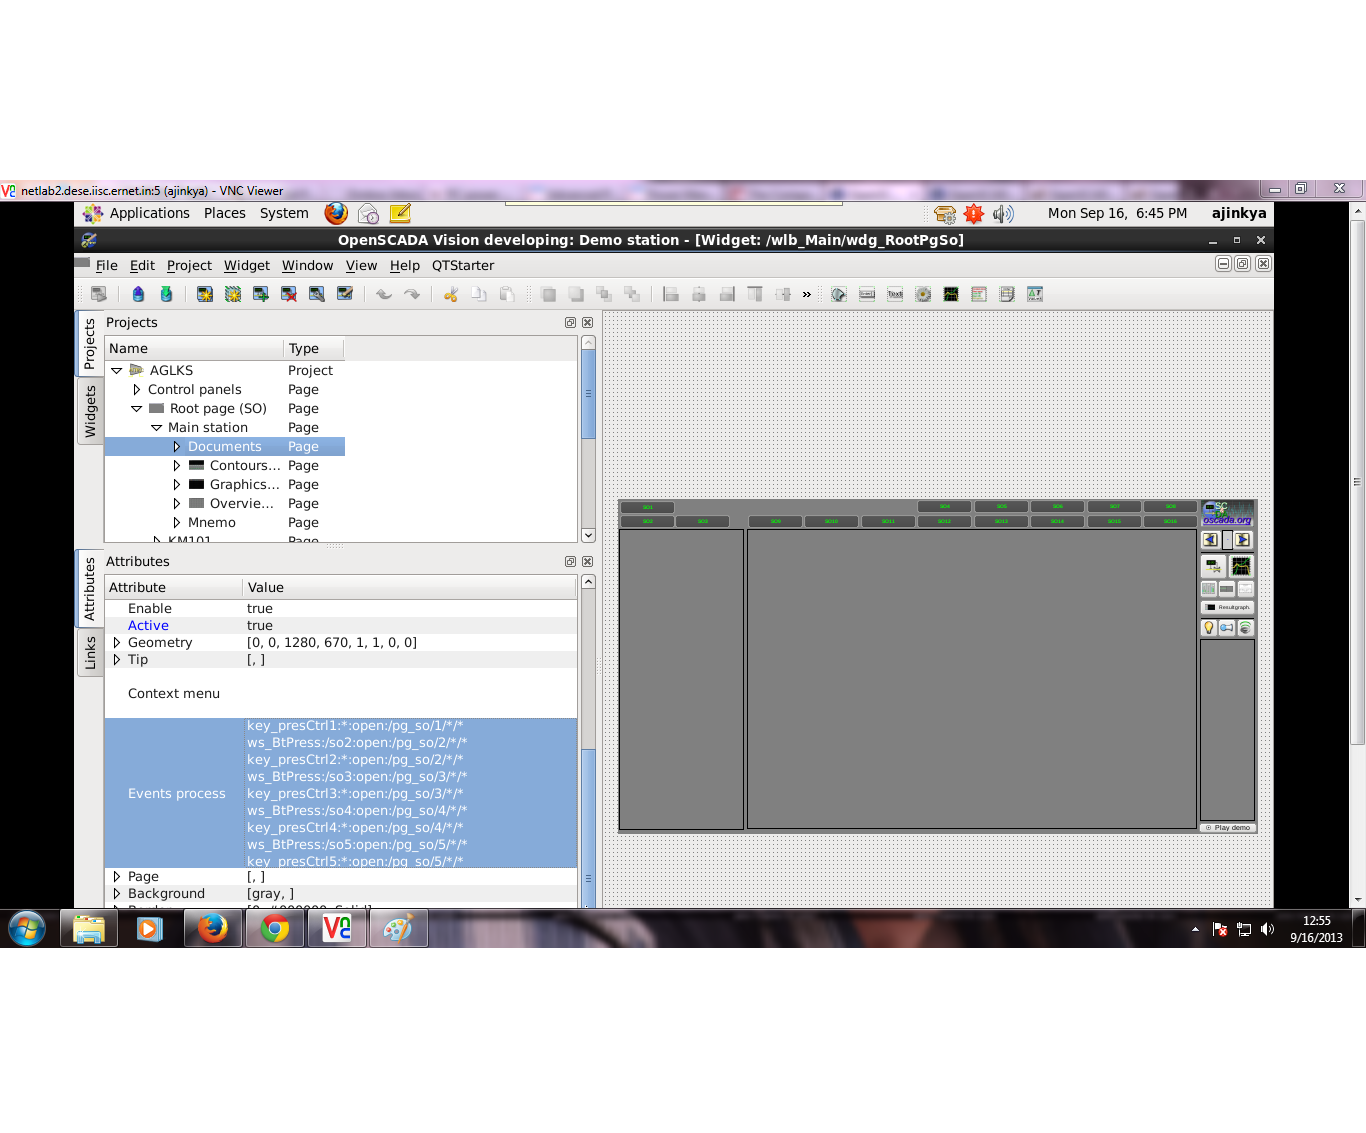Click the delete visual item icon
The height and width of the screenshot is (1133, 1366).
point(289,294)
